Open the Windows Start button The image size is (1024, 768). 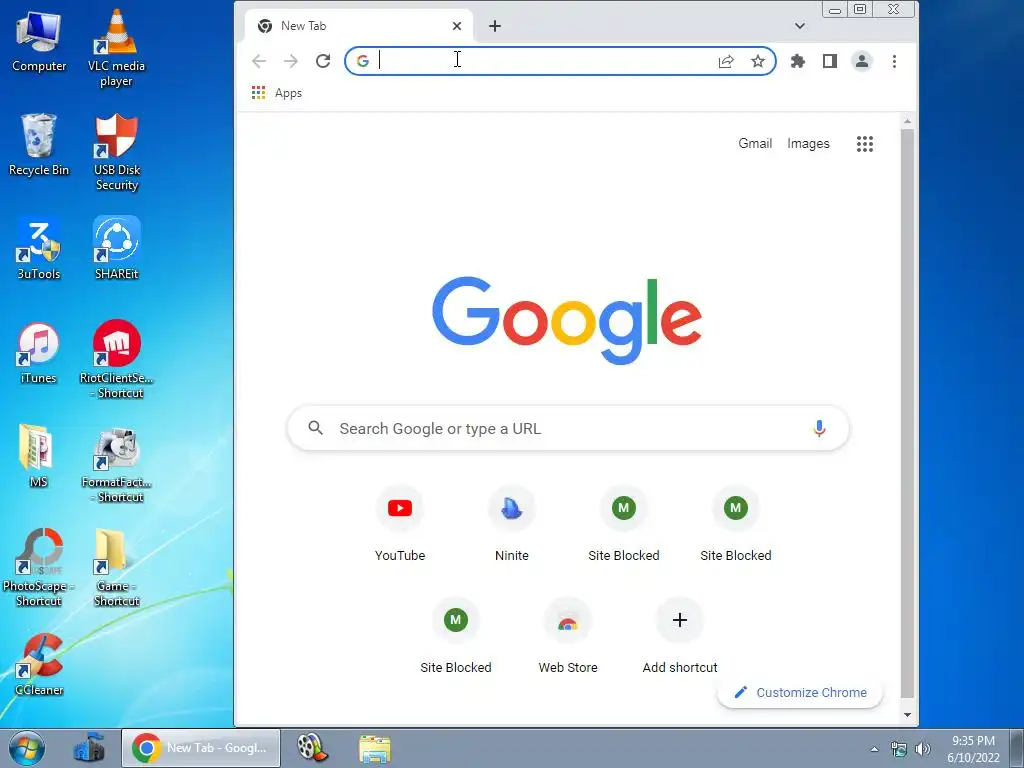coord(27,748)
